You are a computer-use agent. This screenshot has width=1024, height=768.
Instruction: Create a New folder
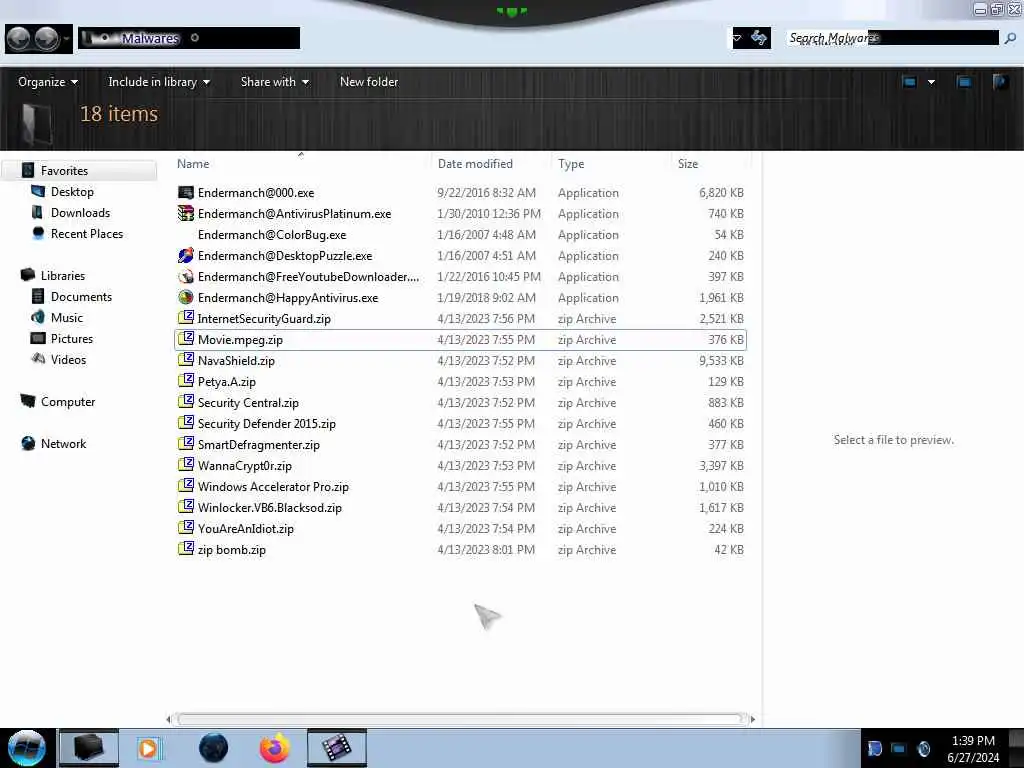[x=369, y=82]
